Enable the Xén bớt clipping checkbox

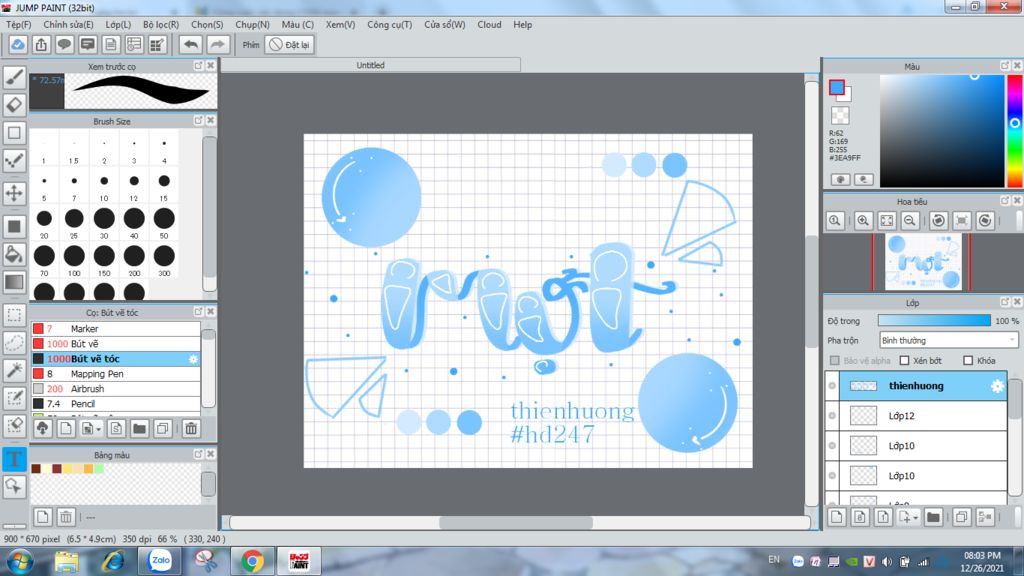point(904,360)
